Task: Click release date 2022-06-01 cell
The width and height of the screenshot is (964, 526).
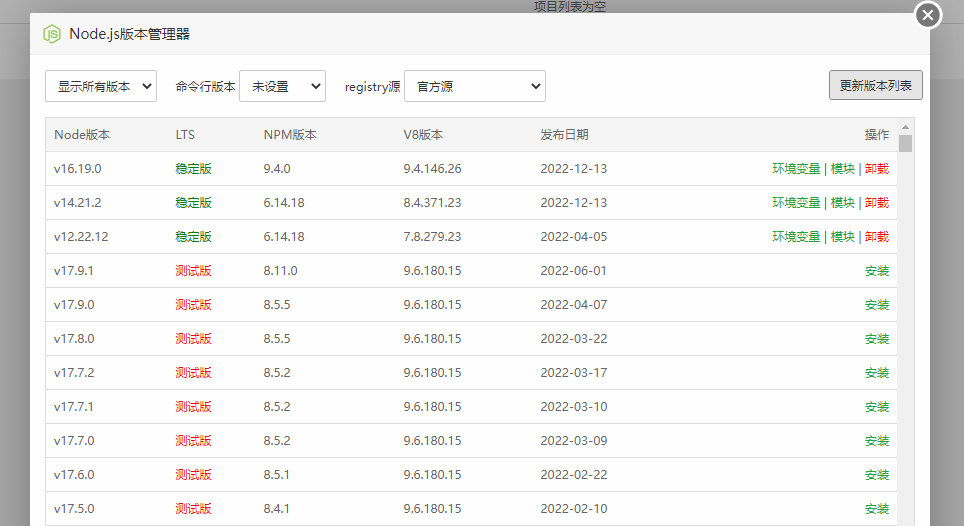Action: [574, 270]
